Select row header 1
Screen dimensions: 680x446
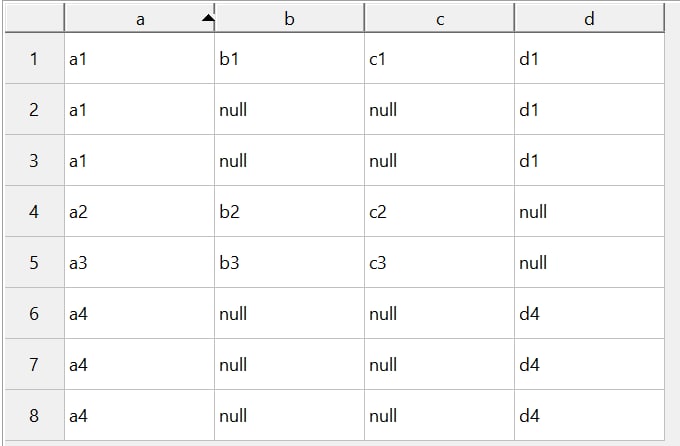click(x=35, y=59)
